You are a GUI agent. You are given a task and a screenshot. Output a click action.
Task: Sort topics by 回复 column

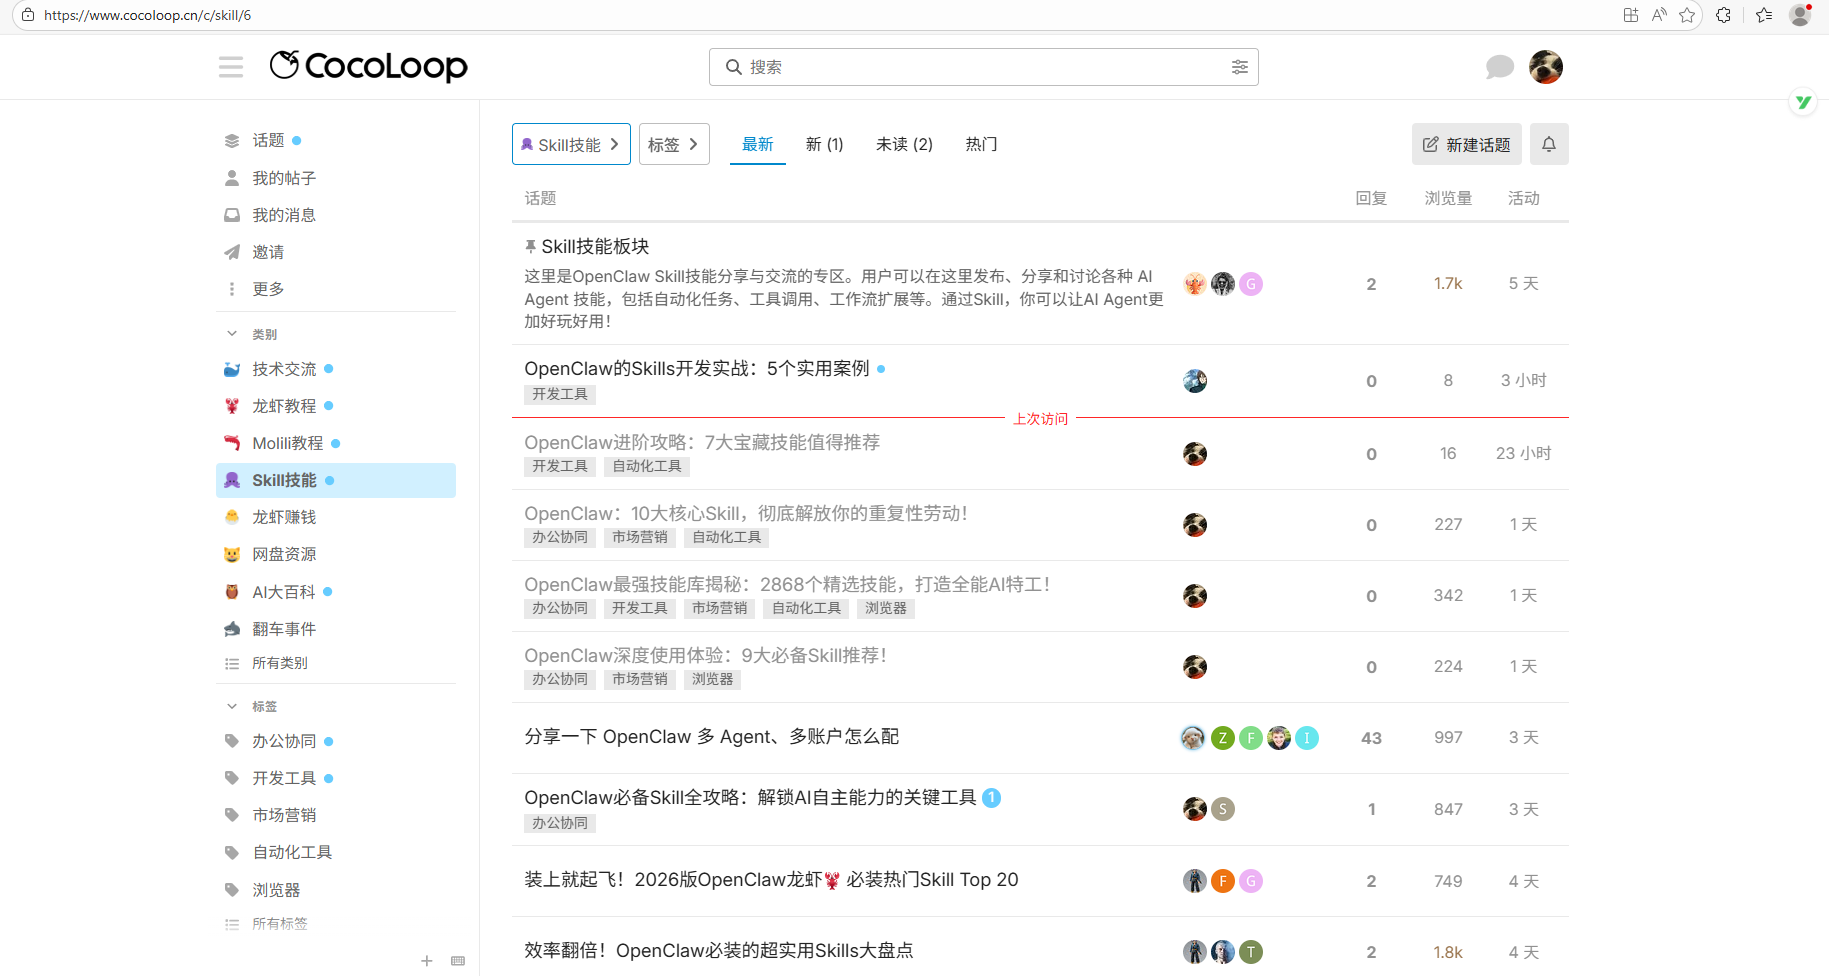1371,198
